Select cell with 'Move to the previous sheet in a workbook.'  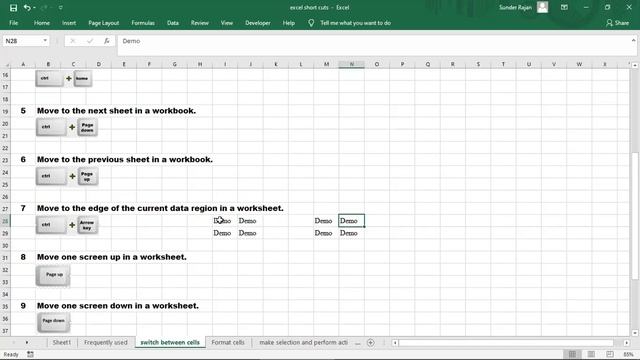pyautogui.click(x=124, y=159)
